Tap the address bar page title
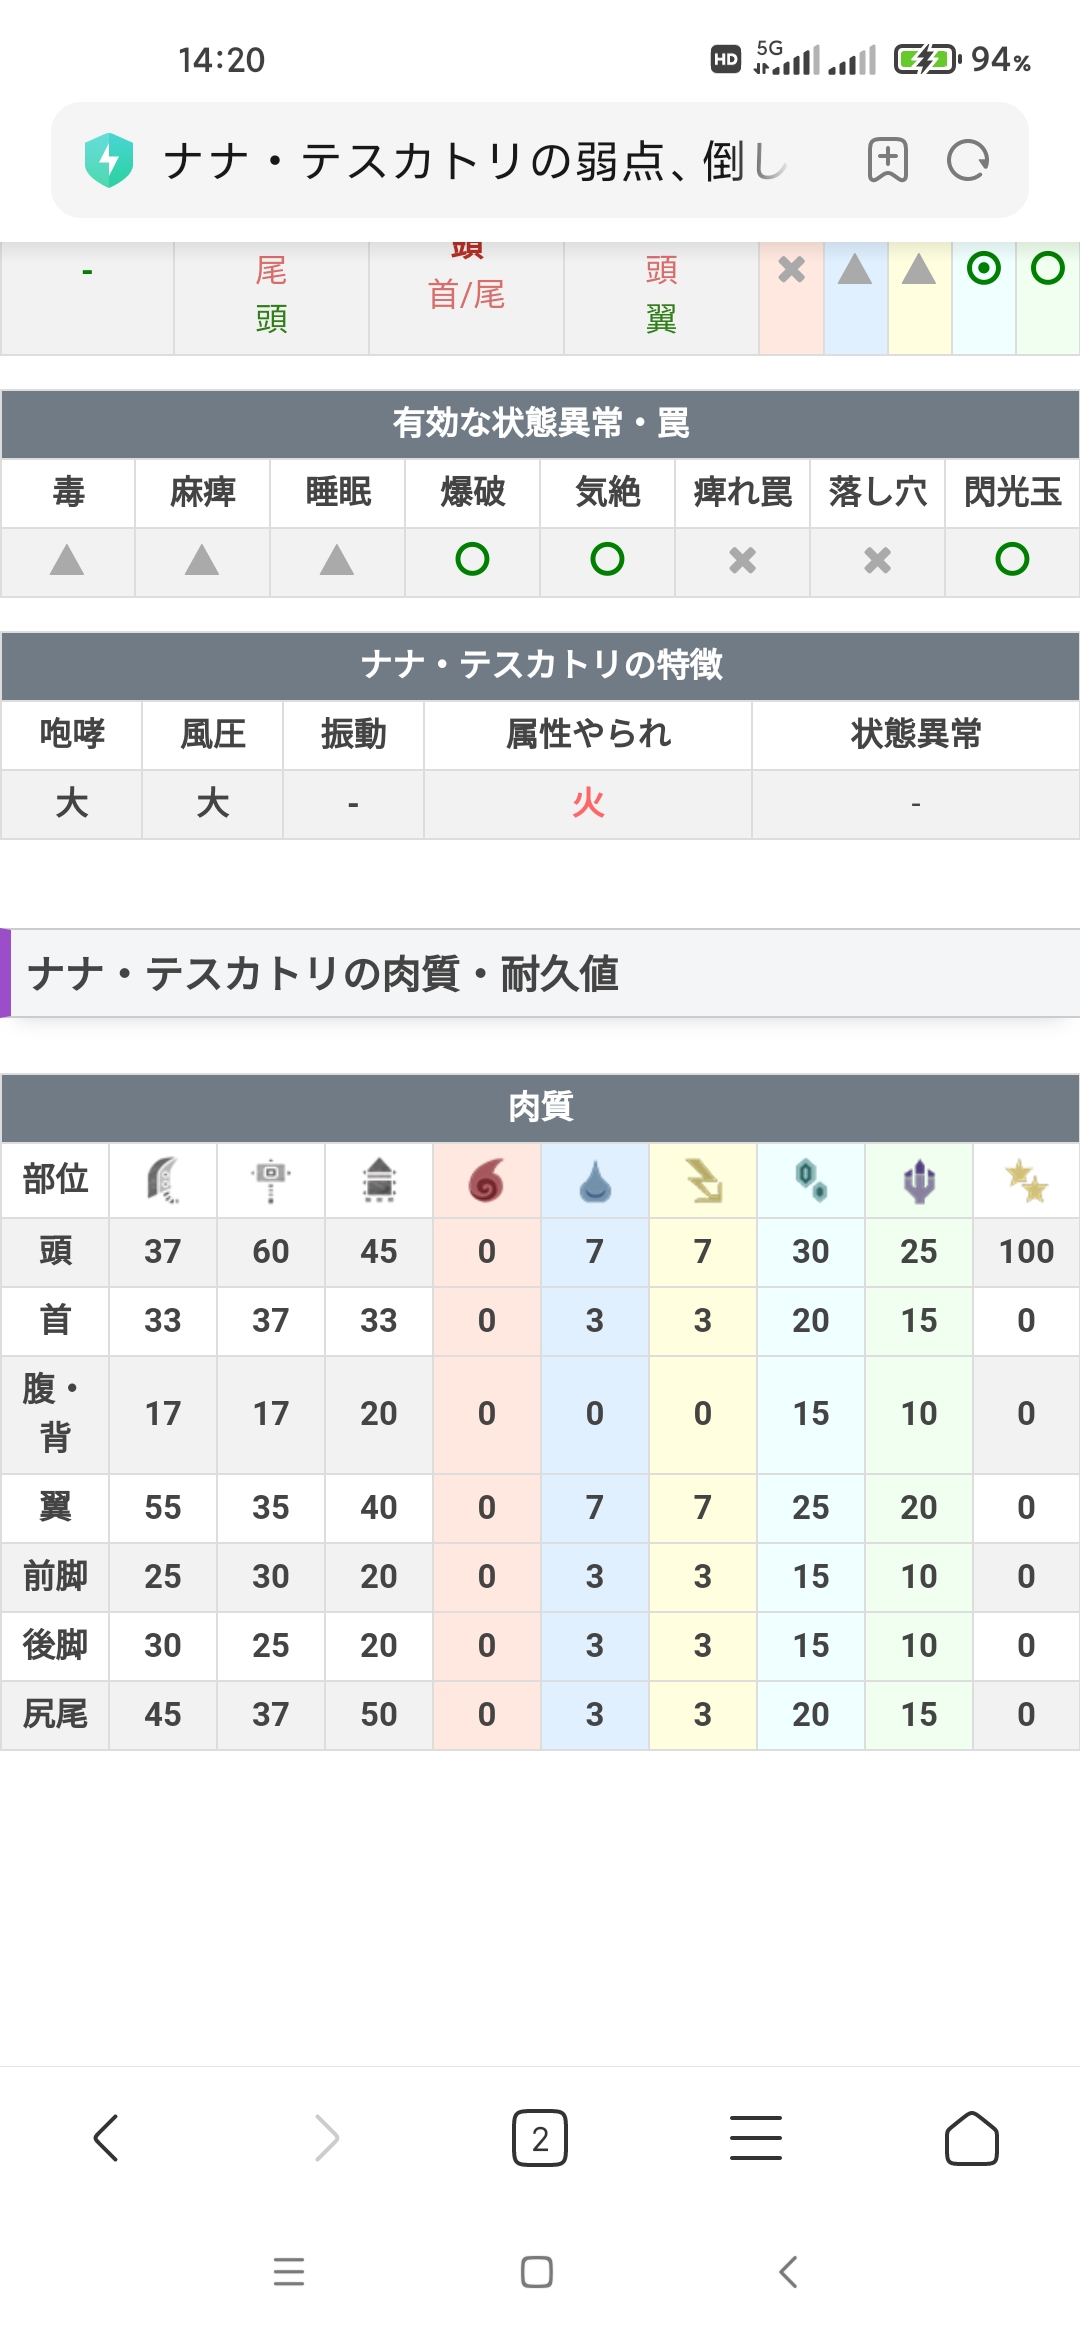 pos(475,160)
